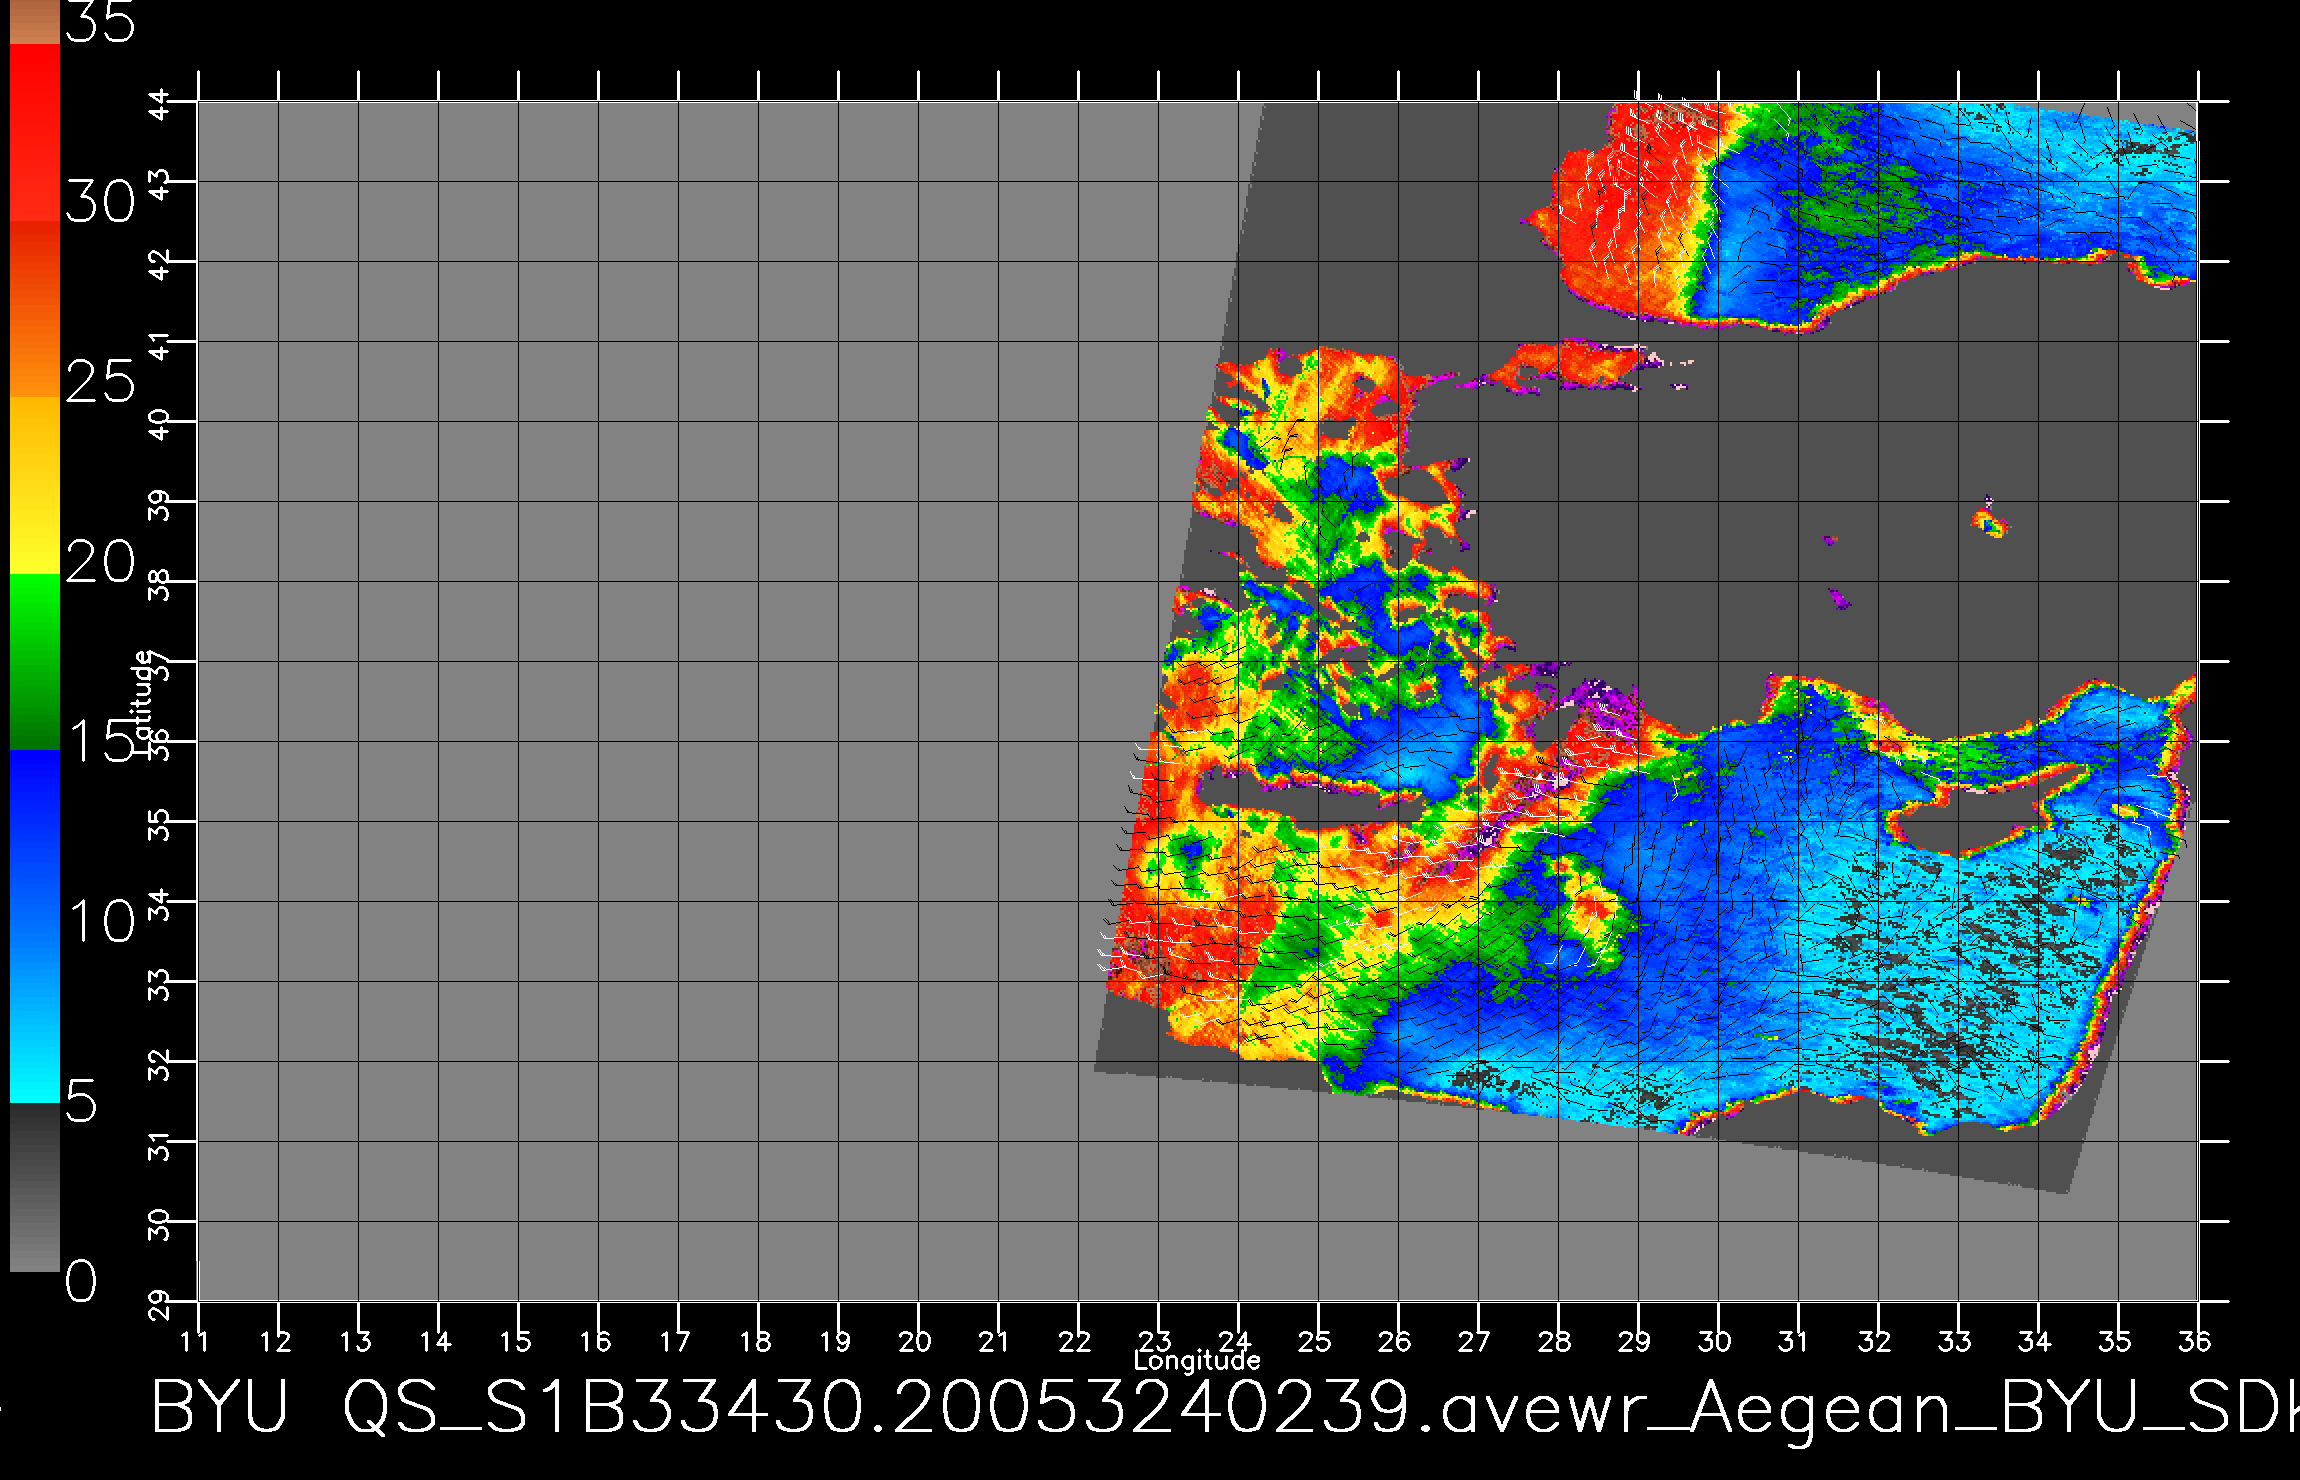Click longitude tick label 29

pyautogui.click(x=1635, y=1341)
